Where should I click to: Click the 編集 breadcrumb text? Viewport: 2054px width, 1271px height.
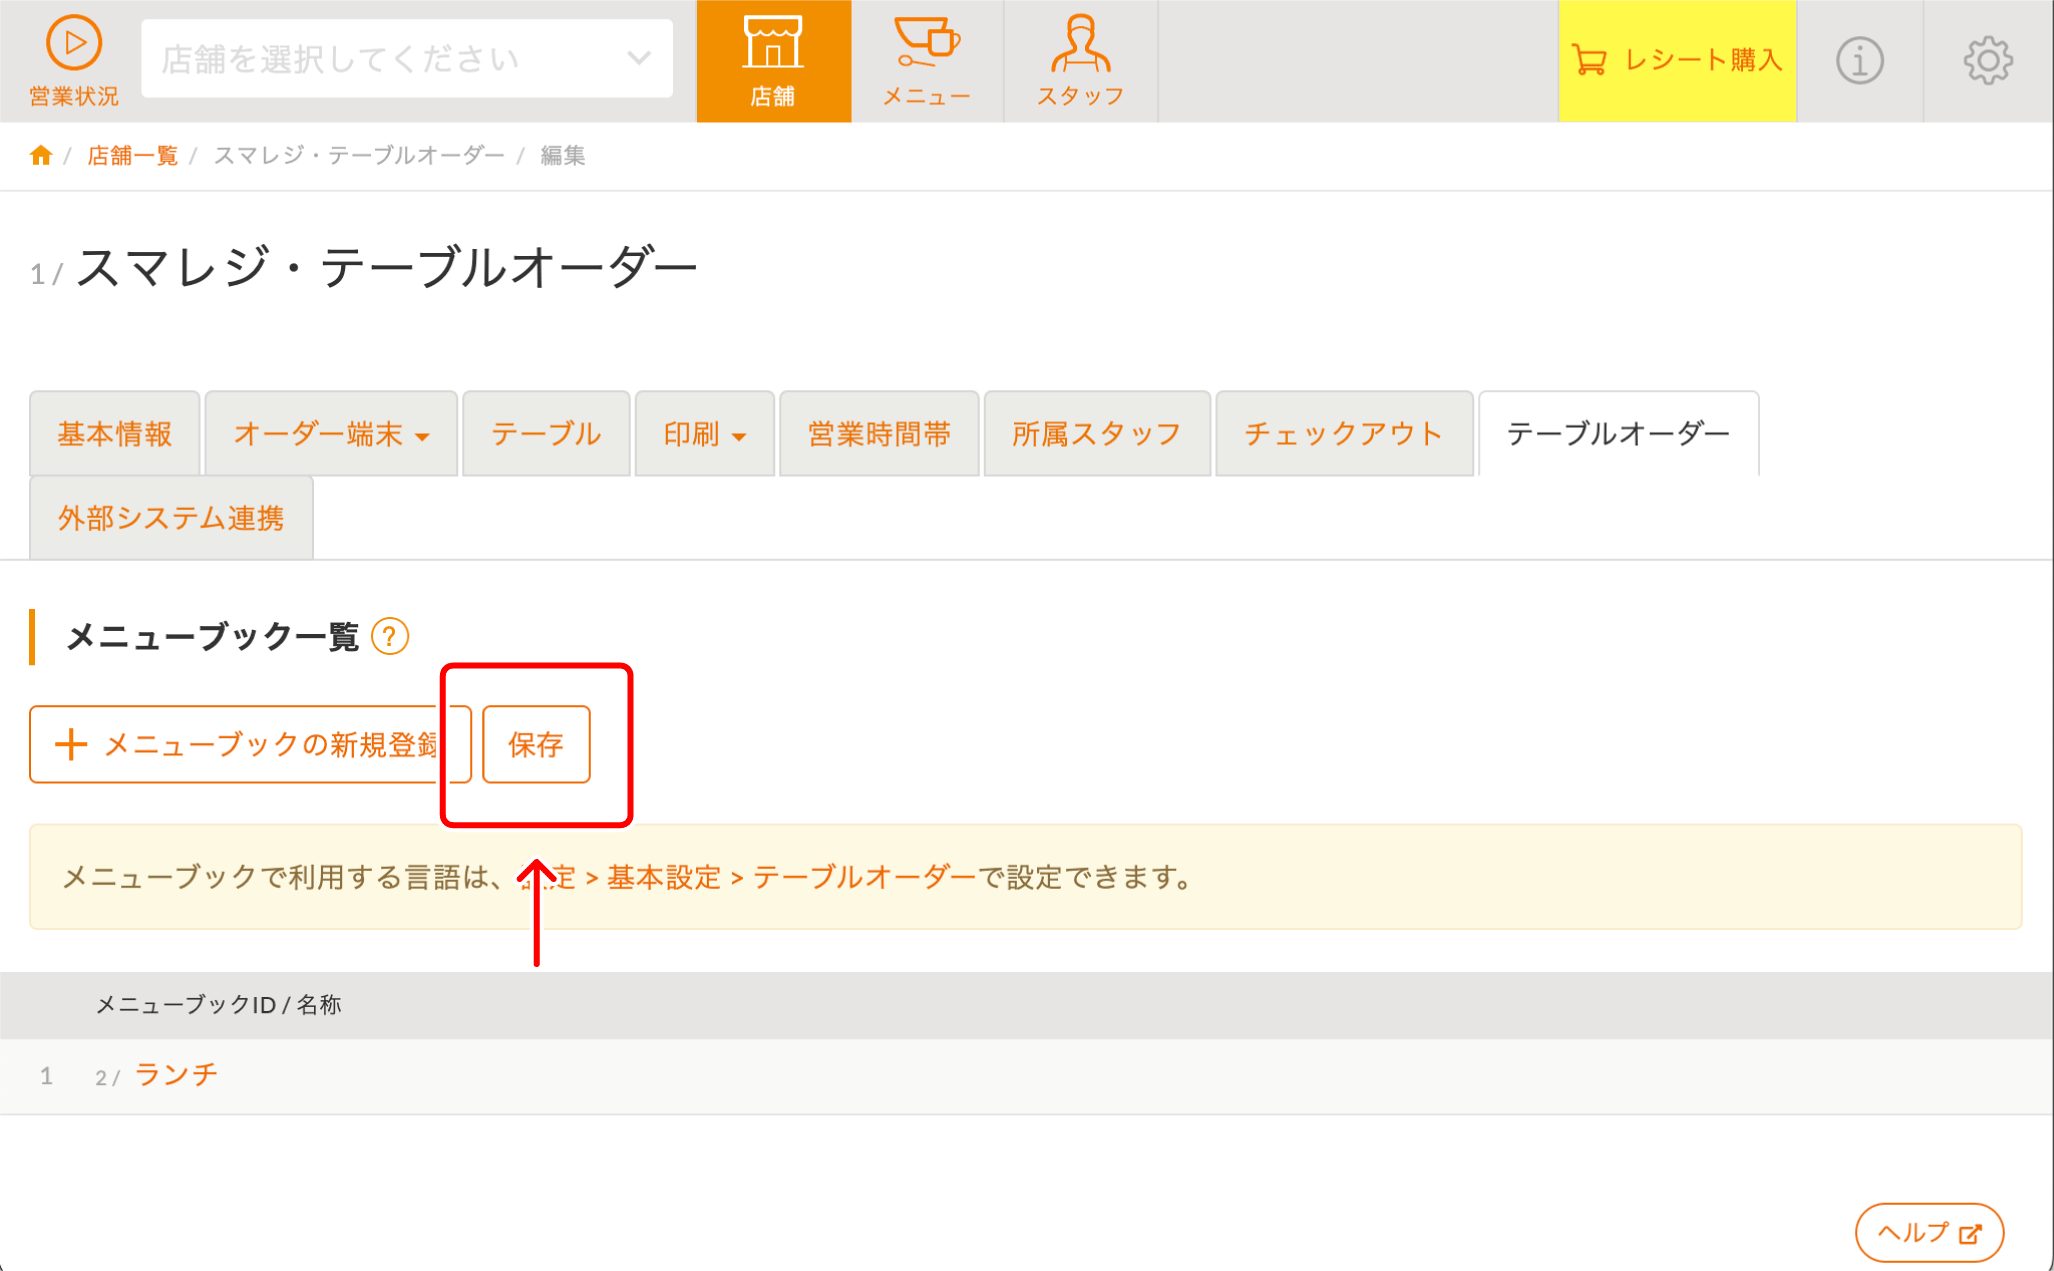[x=563, y=155]
